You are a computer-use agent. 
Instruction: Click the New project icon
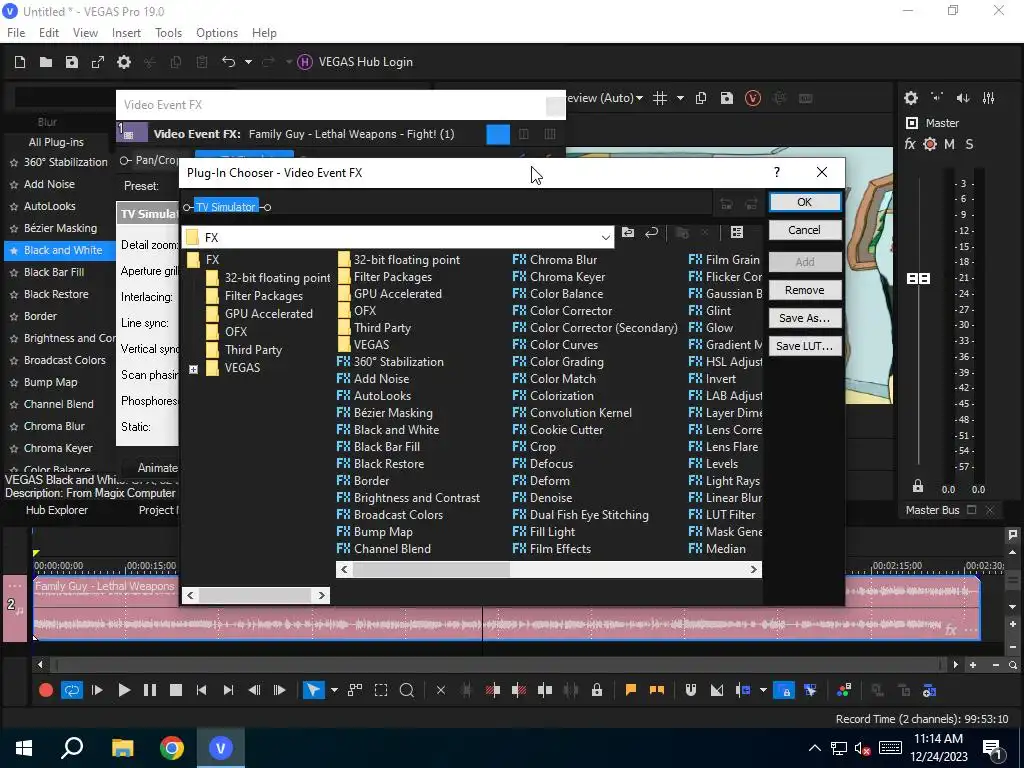coord(20,62)
